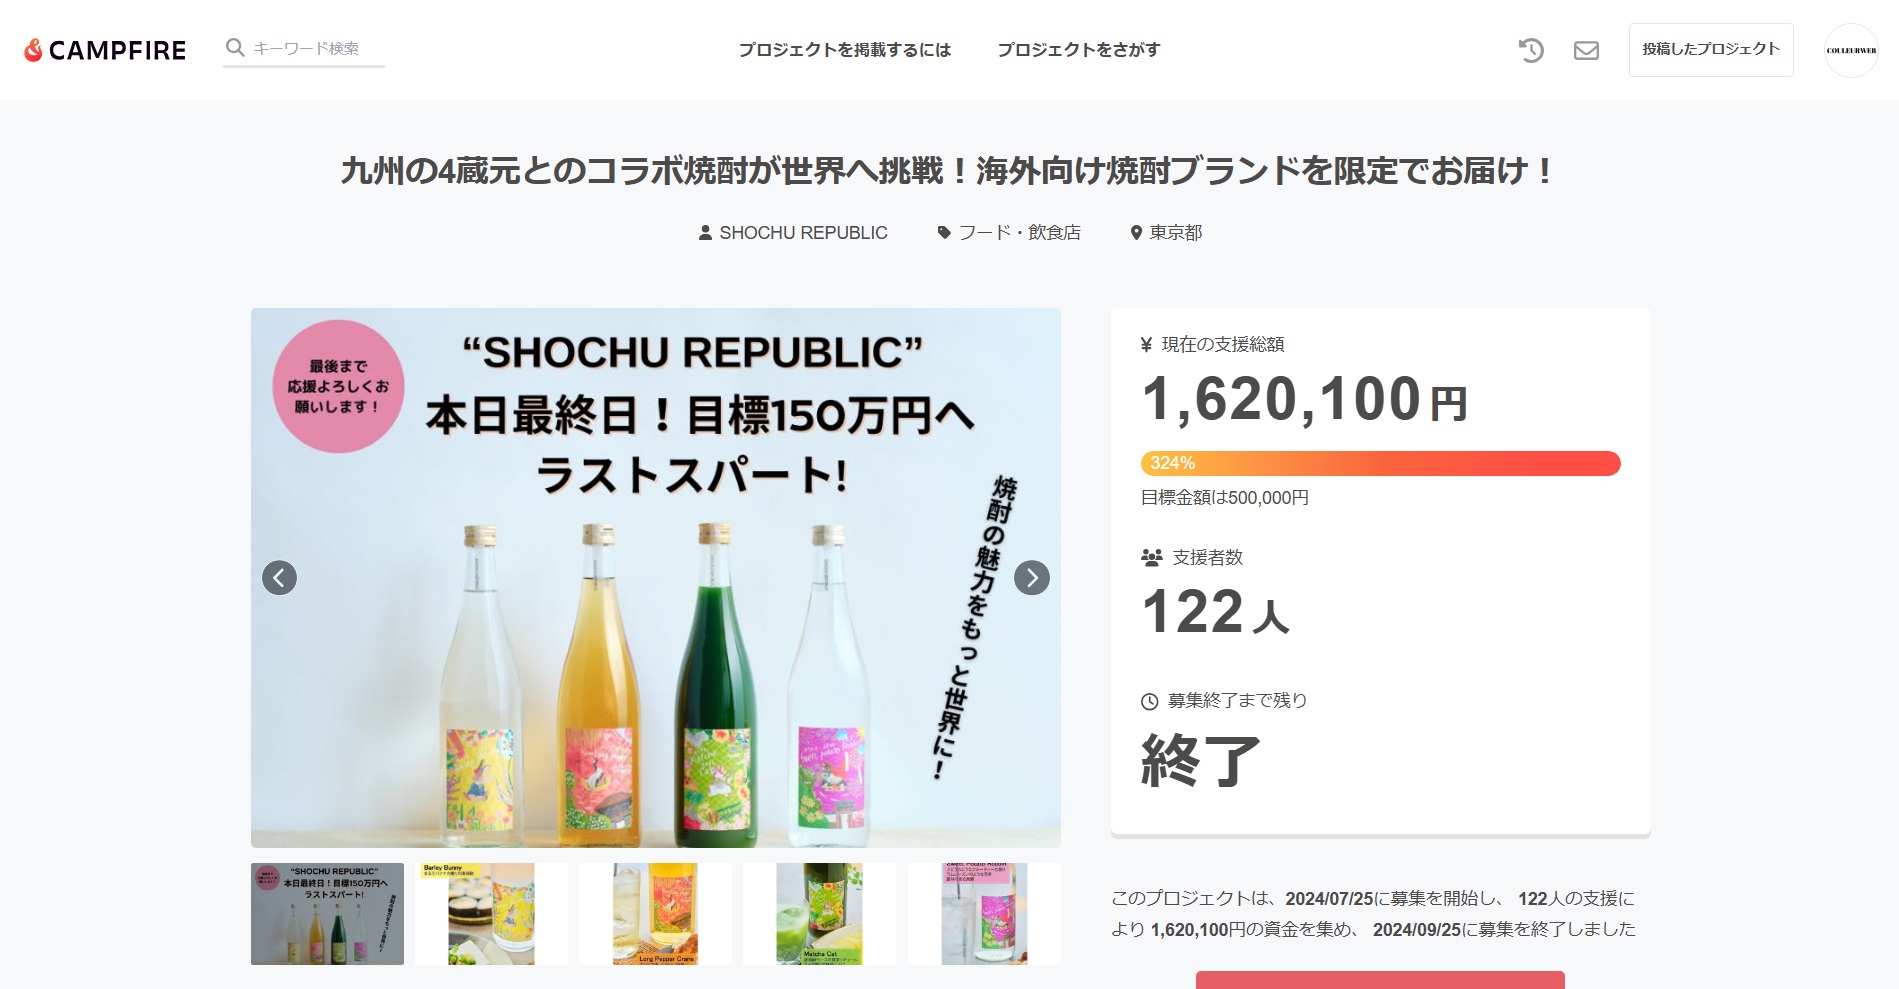
Task: Open the COULEURWEB profile avatar
Action: pos(1851,50)
